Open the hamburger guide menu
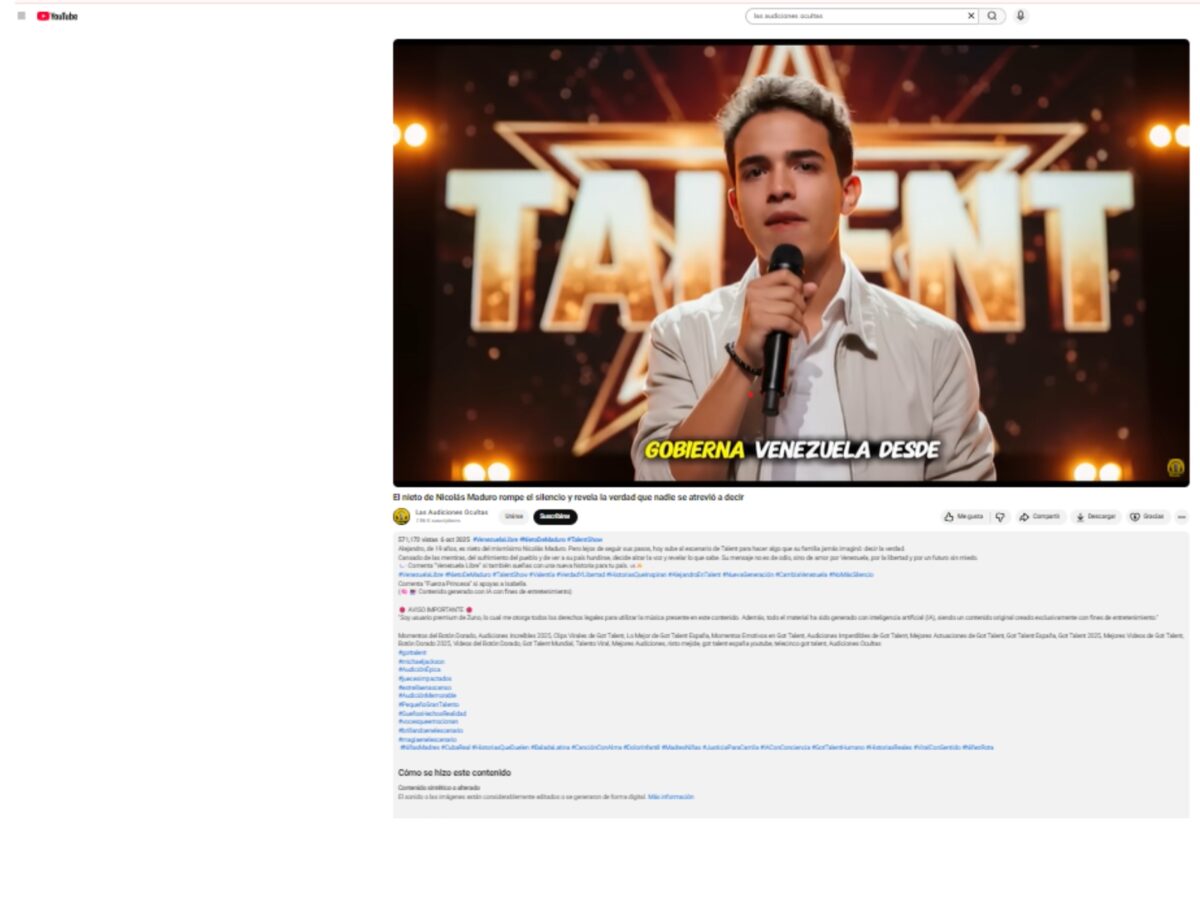This screenshot has height=900, width=1200. pyautogui.click(x=21, y=16)
